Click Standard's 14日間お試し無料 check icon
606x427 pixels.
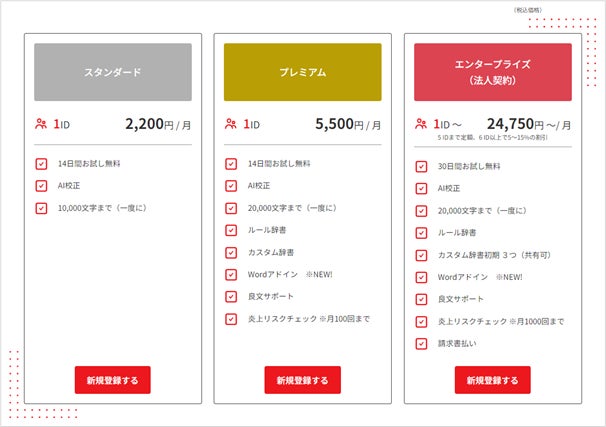point(41,163)
